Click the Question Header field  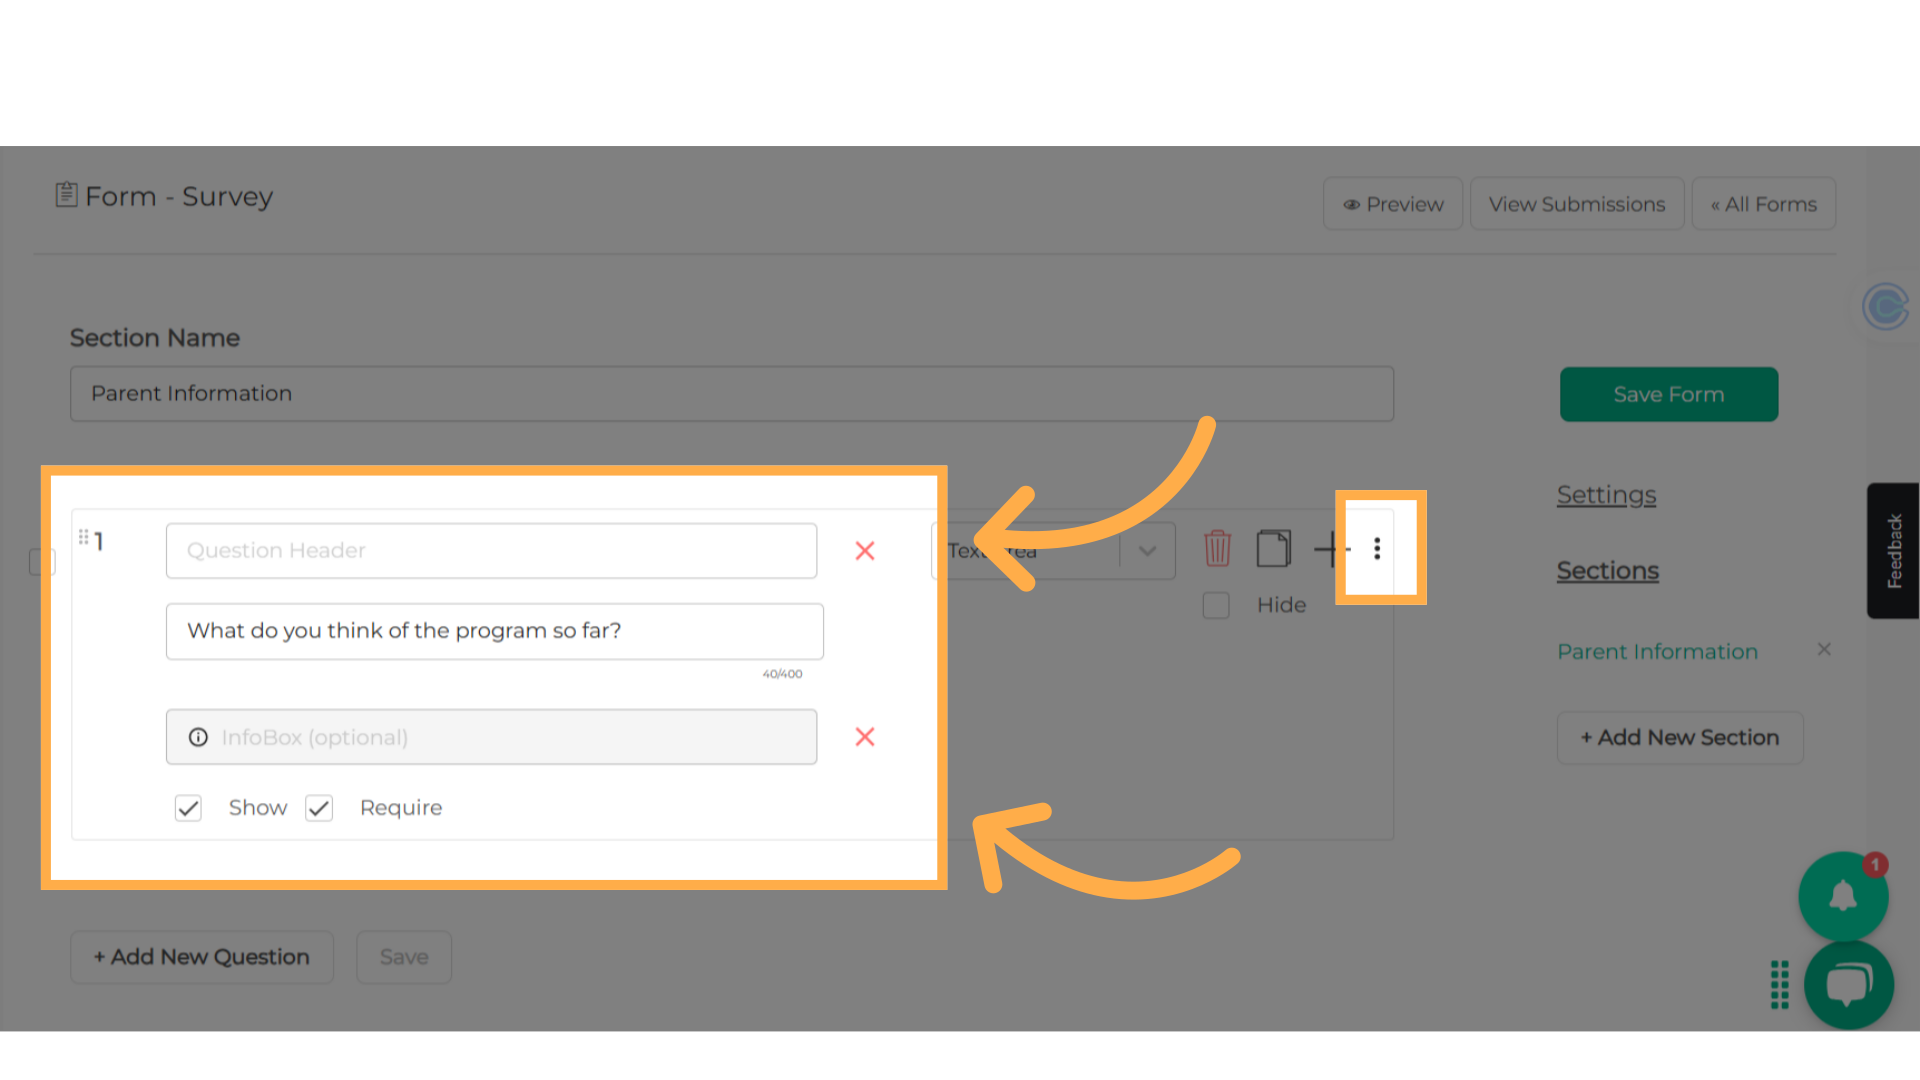491,551
